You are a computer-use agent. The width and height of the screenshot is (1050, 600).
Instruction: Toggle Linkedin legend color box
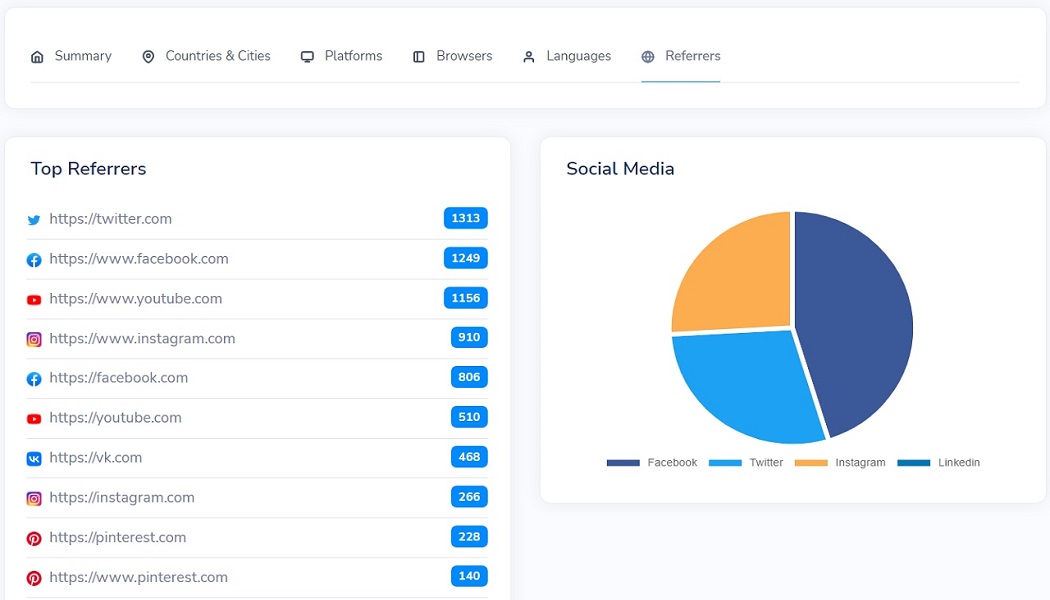[913, 463]
